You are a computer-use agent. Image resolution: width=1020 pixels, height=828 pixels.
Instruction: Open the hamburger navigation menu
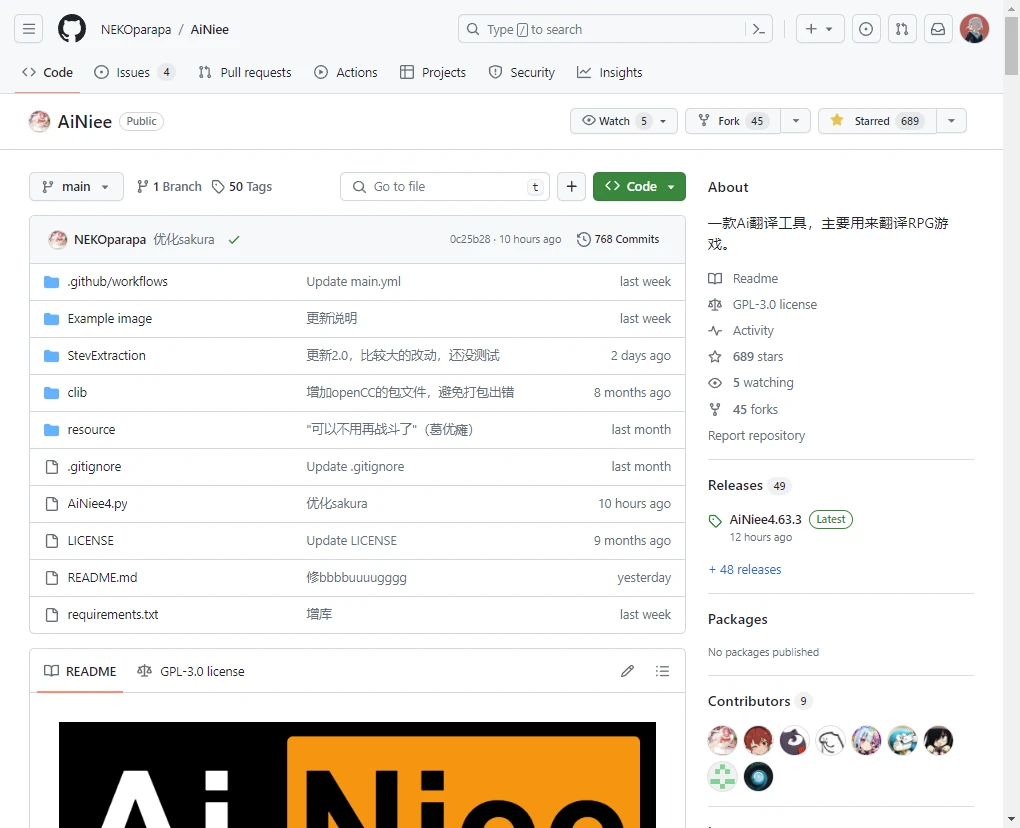tap(29, 29)
